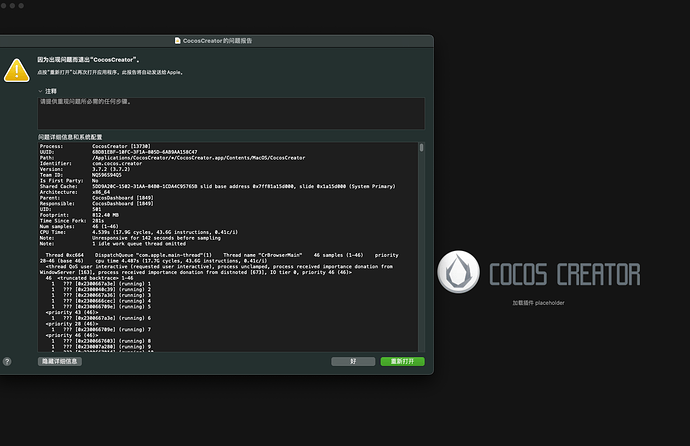Click the Shared Cache line

217,186
